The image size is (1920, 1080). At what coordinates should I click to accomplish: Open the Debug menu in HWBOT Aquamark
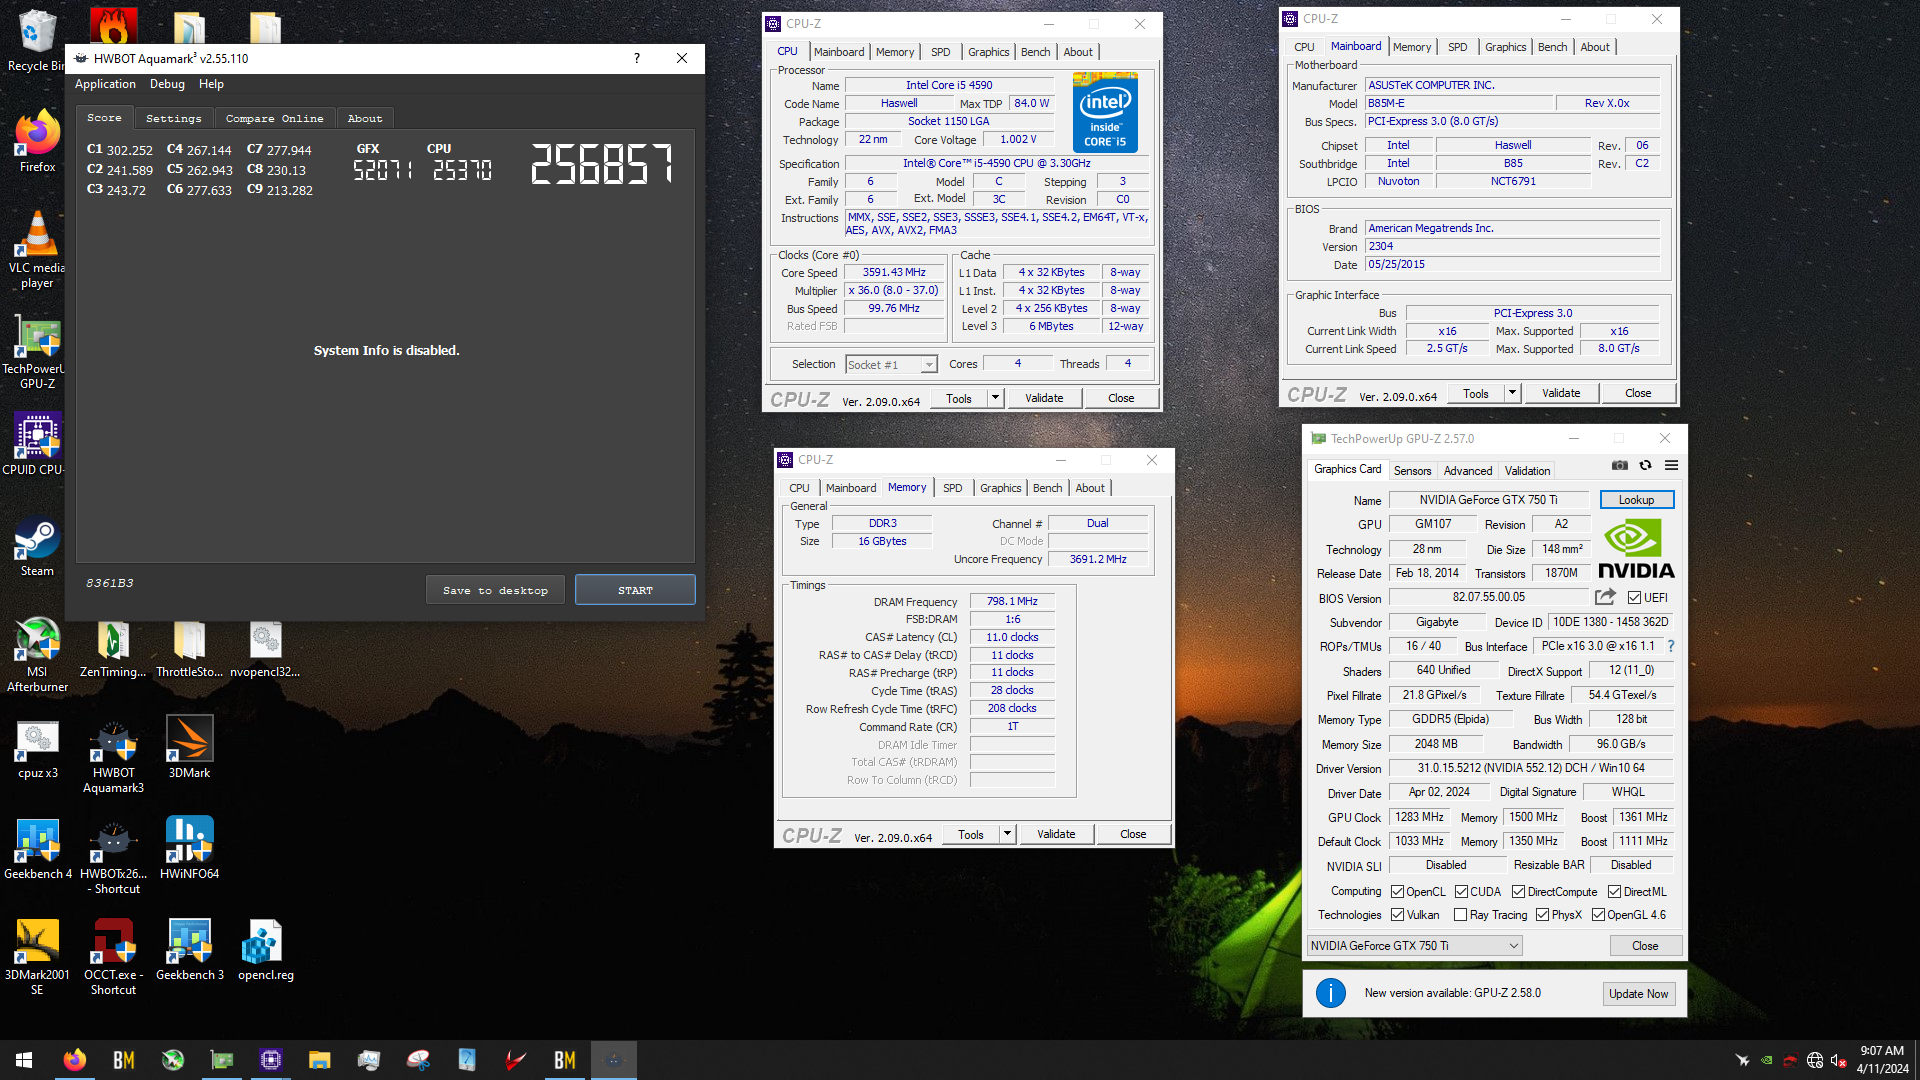[x=167, y=84]
